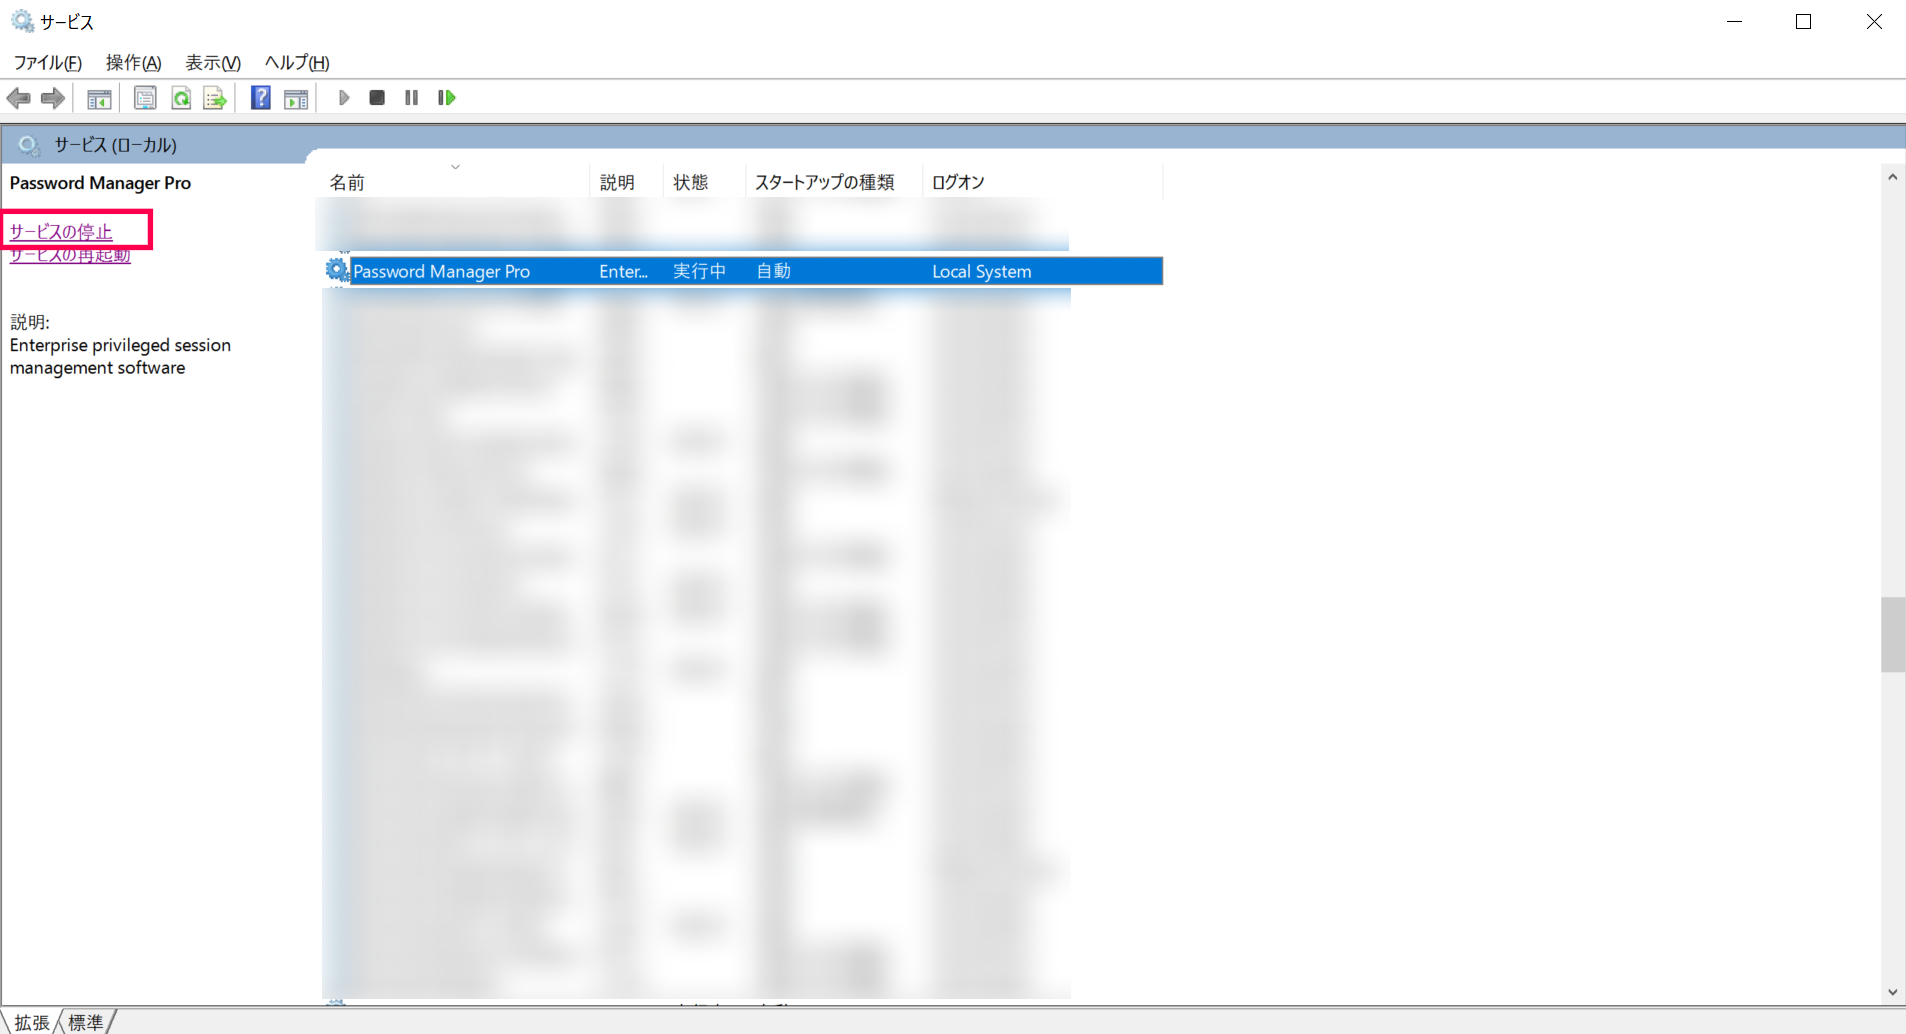The height and width of the screenshot is (1034, 1906).
Task: Click the vertical scrollbar thumb
Action: tap(1892, 635)
